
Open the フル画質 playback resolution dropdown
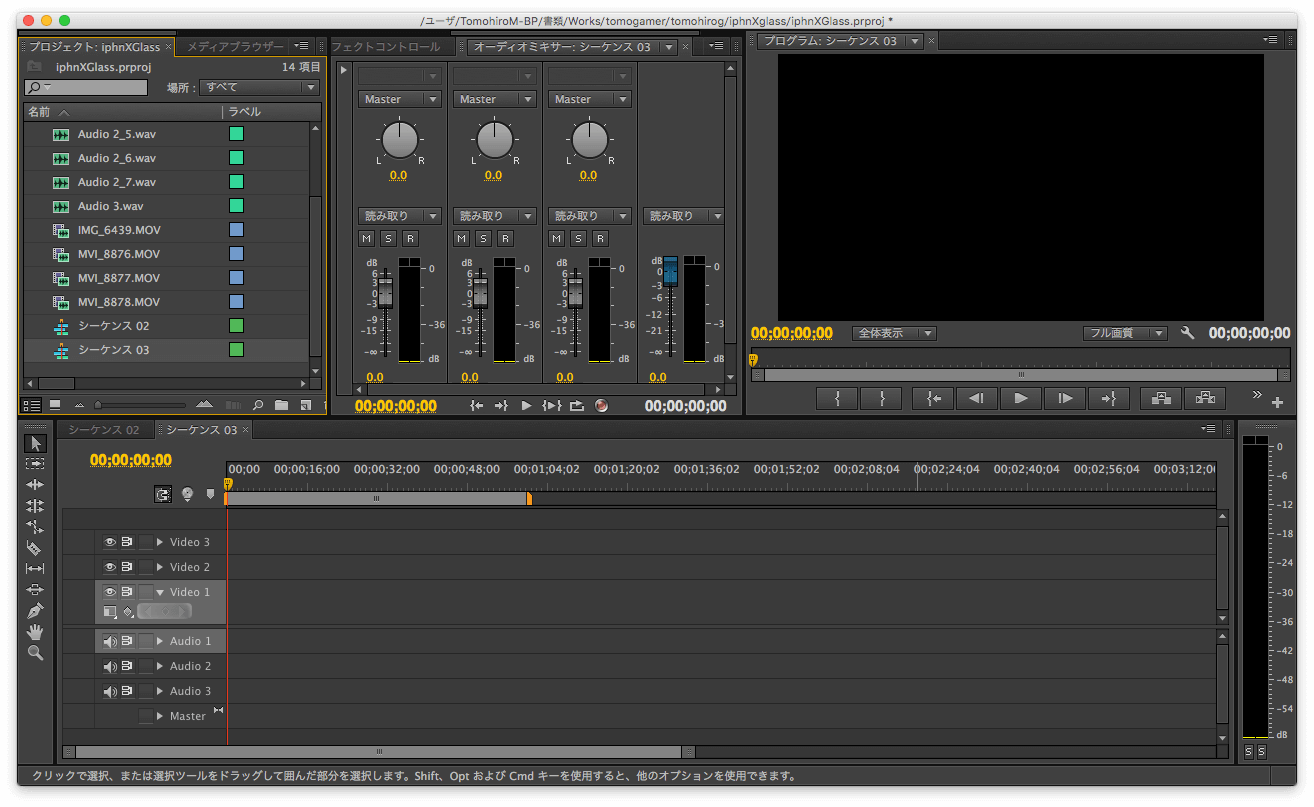point(1125,333)
